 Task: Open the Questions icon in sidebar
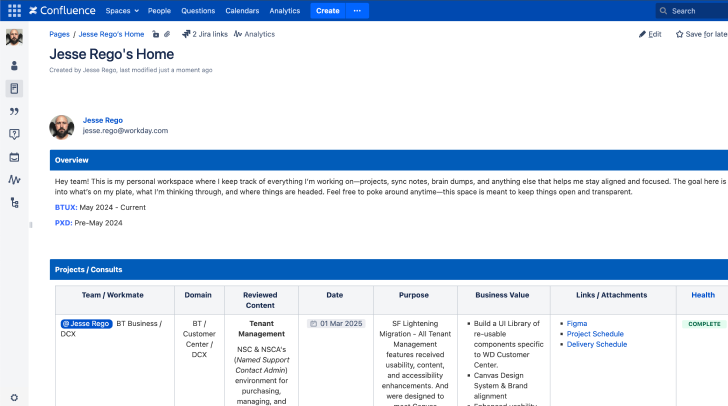(14, 134)
